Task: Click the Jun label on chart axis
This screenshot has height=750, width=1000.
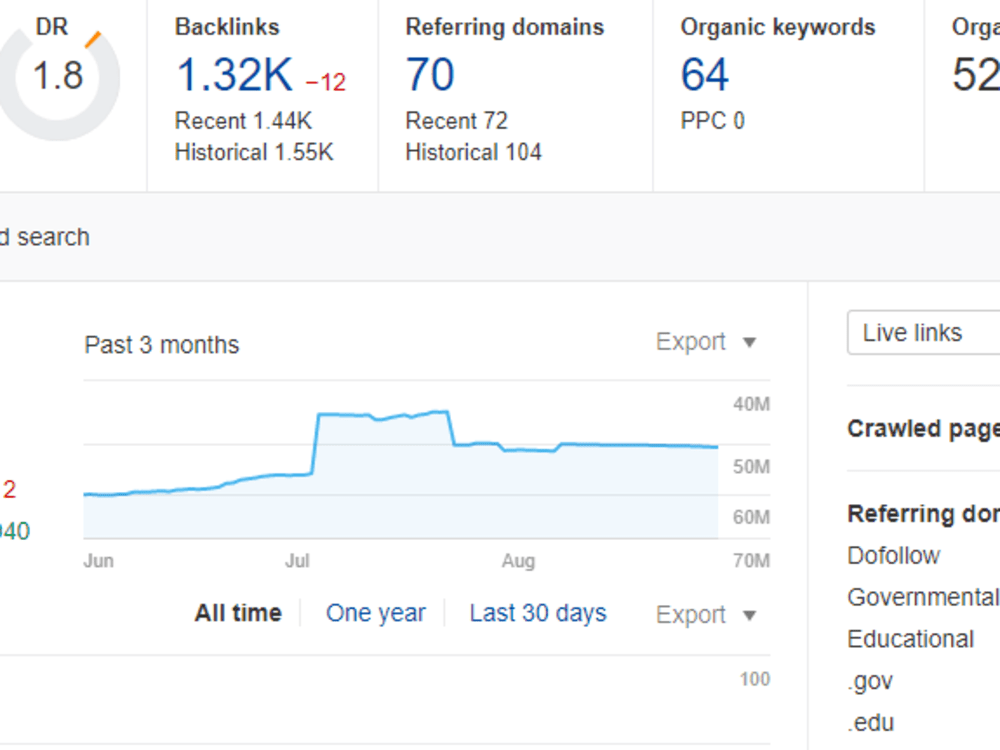Action: point(99,561)
